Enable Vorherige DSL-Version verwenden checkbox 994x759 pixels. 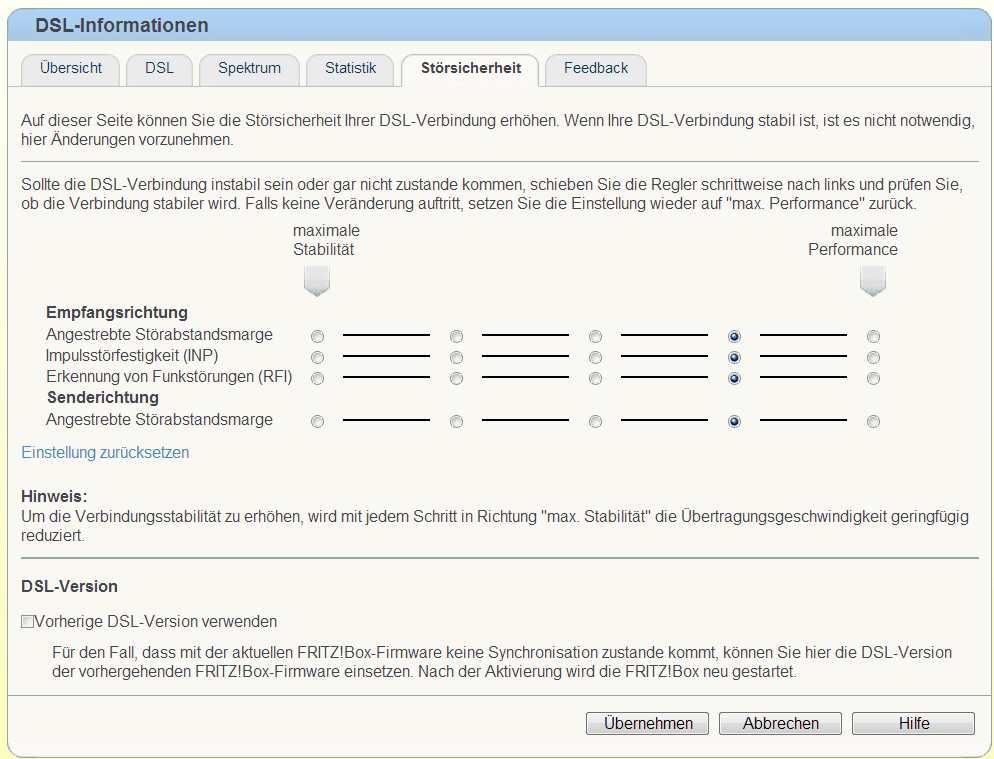pyautogui.click(x=28, y=622)
